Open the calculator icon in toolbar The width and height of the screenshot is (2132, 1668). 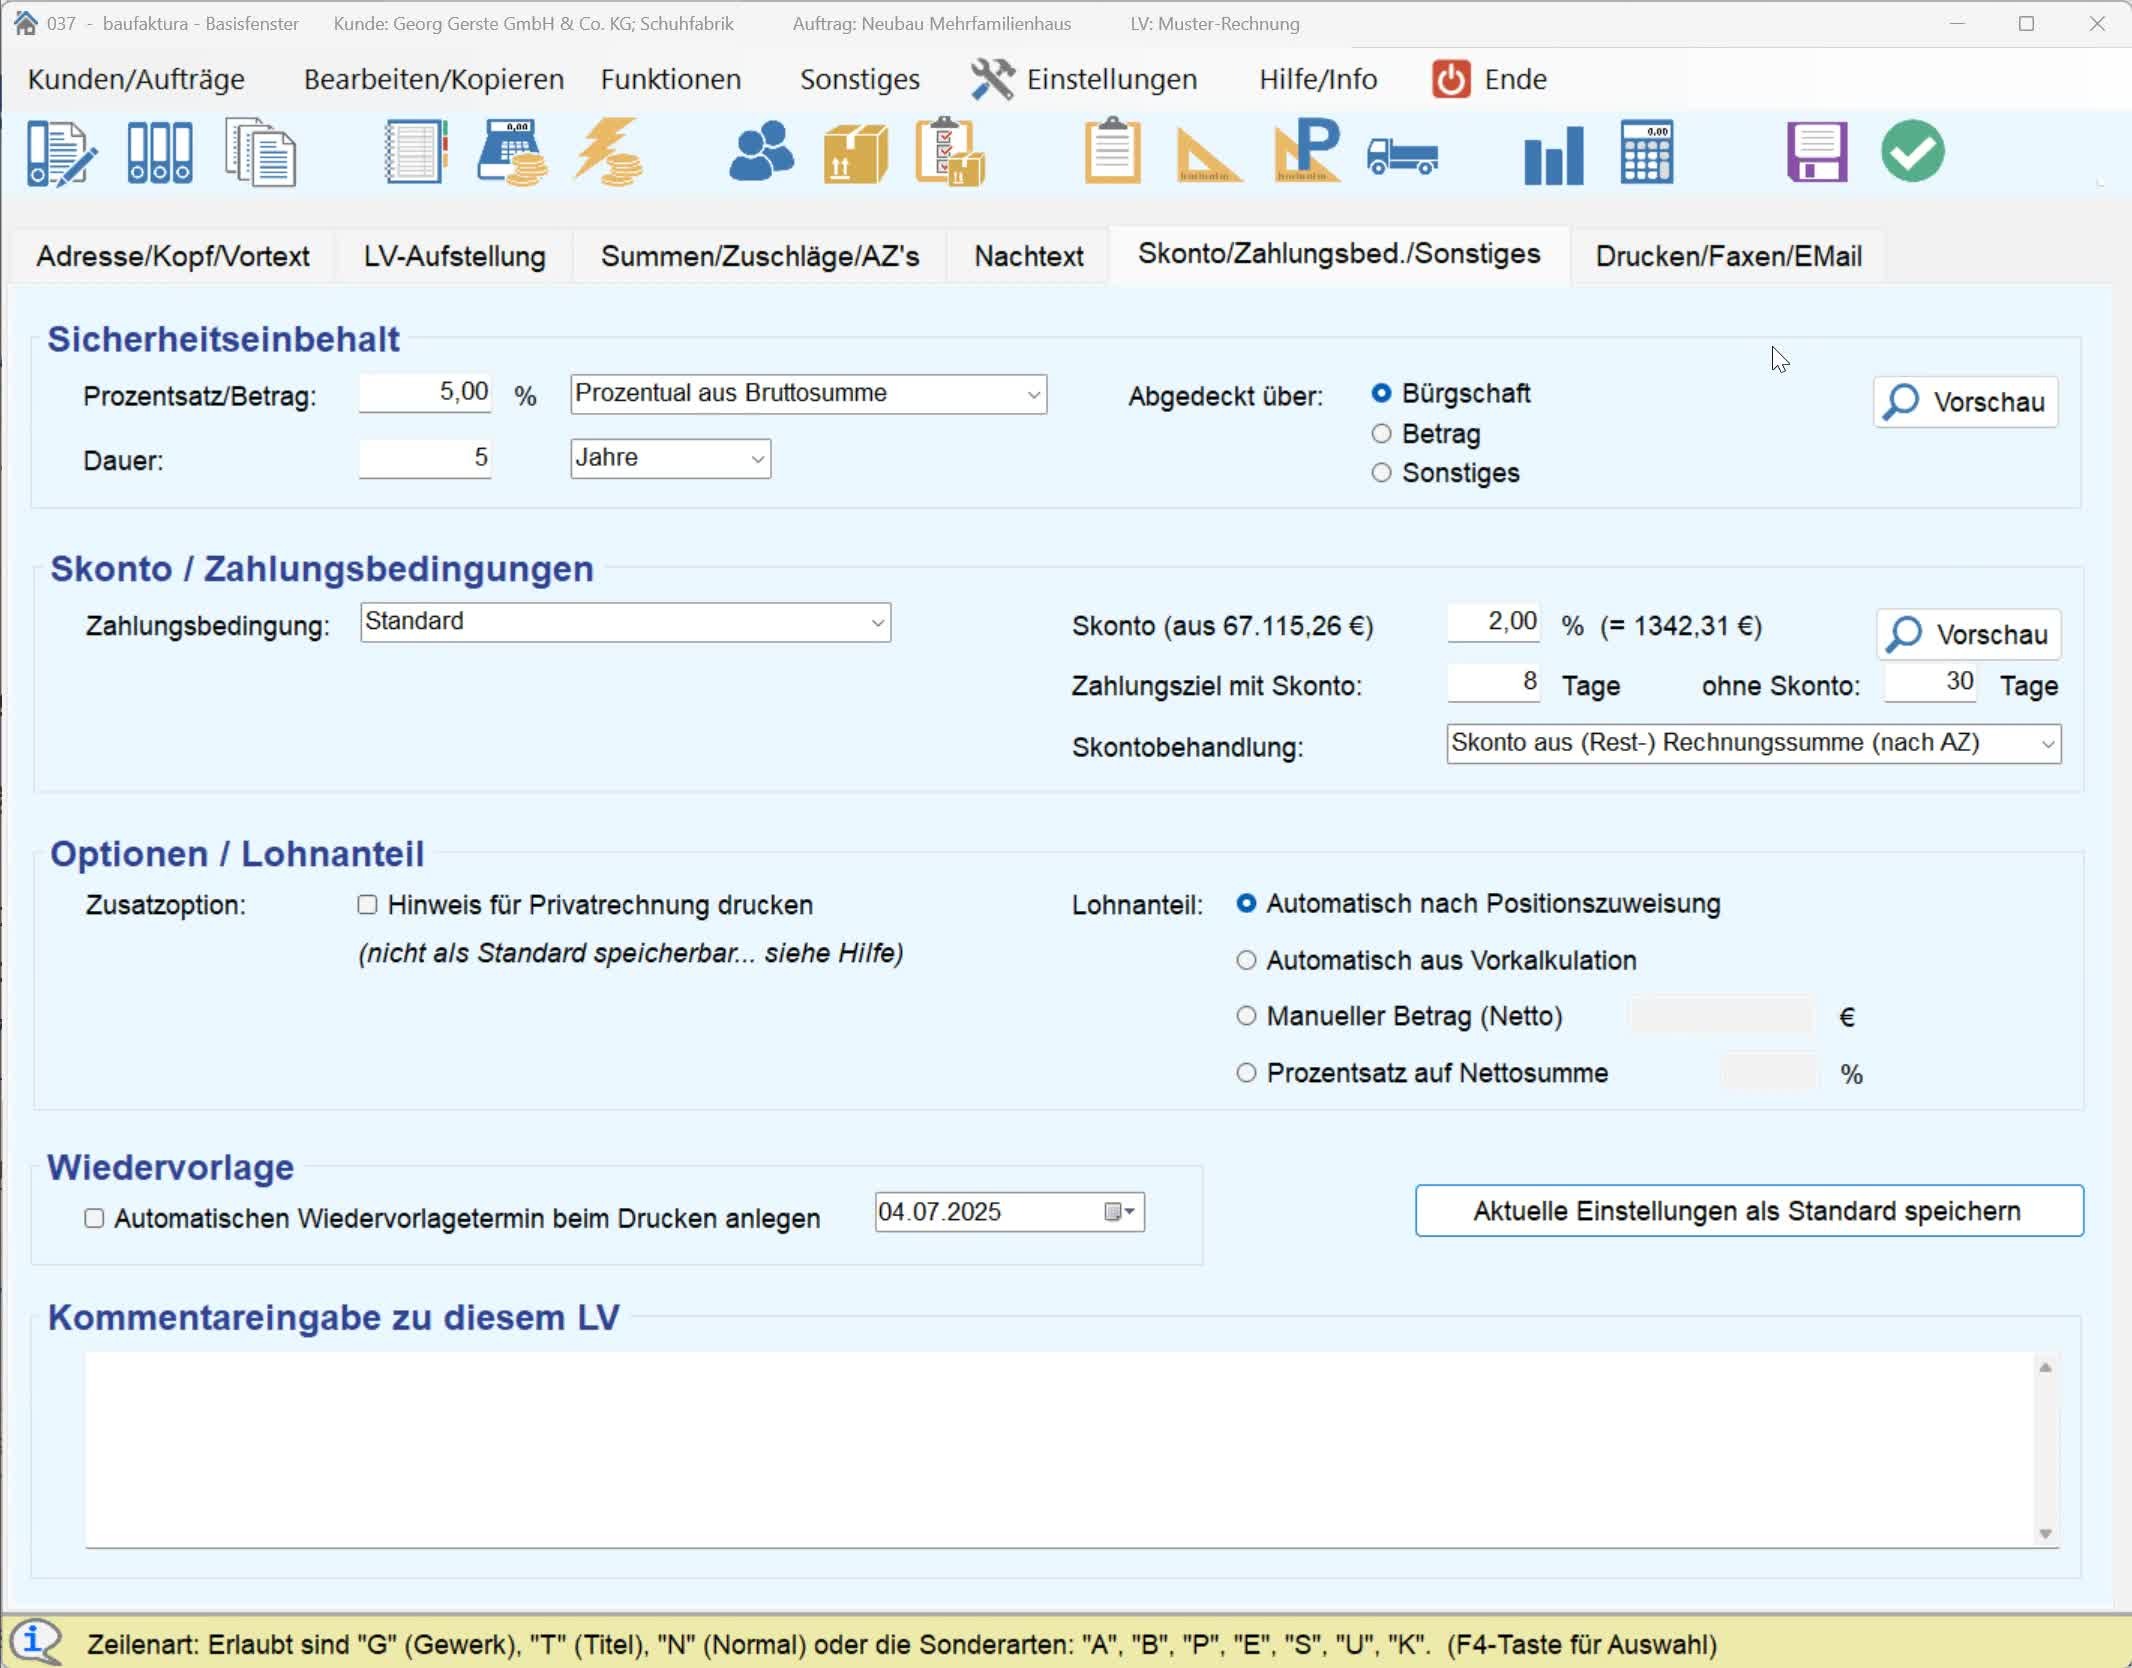point(1646,152)
